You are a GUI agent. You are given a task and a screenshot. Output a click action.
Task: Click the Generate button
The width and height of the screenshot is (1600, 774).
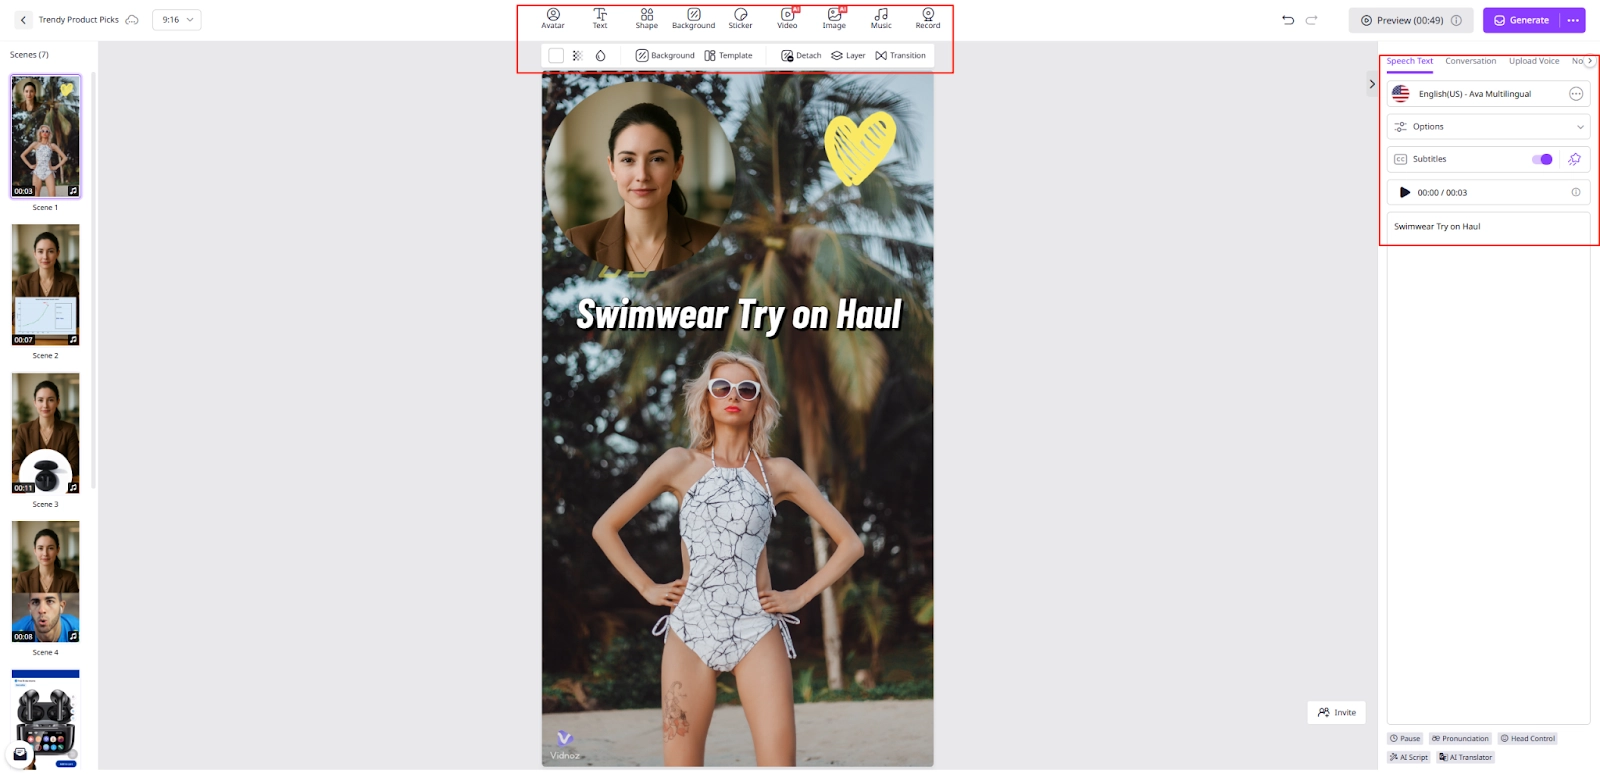[1521, 20]
